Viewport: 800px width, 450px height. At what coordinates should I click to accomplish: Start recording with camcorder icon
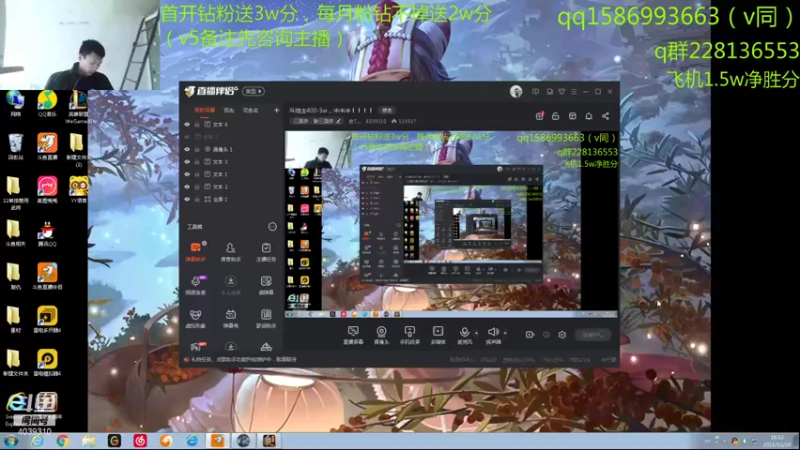530,335
